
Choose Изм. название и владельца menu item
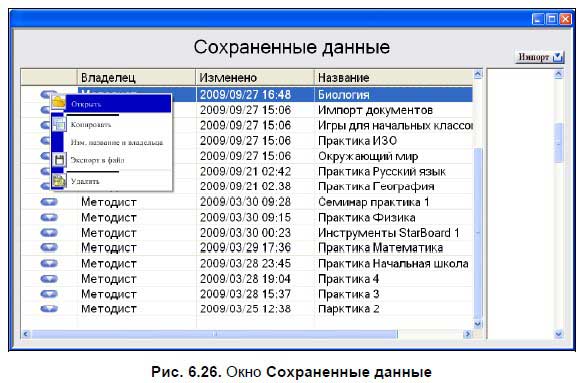117,142
